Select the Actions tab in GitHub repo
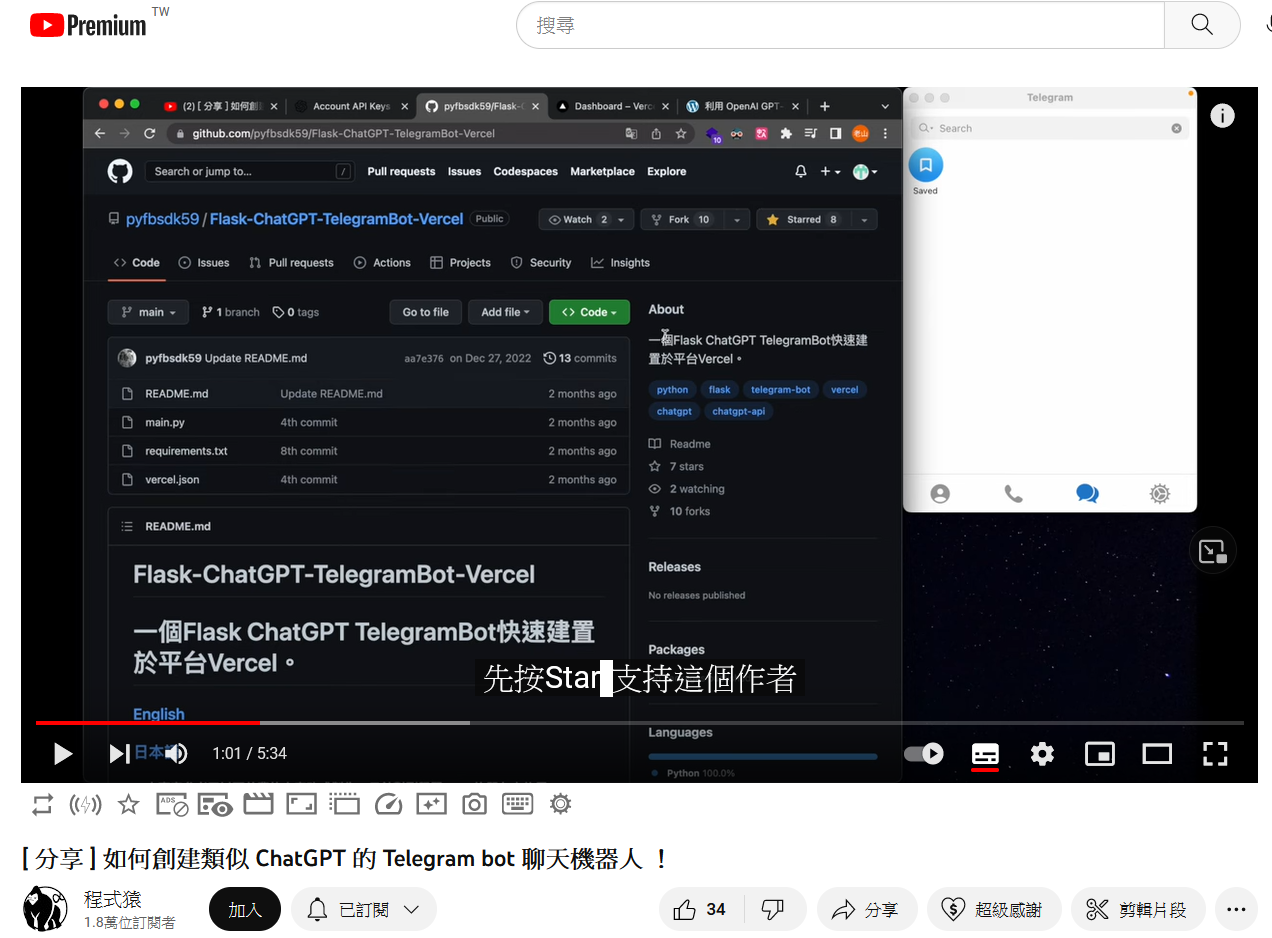Screen dimensions: 1272x938 tap(382, 263)
